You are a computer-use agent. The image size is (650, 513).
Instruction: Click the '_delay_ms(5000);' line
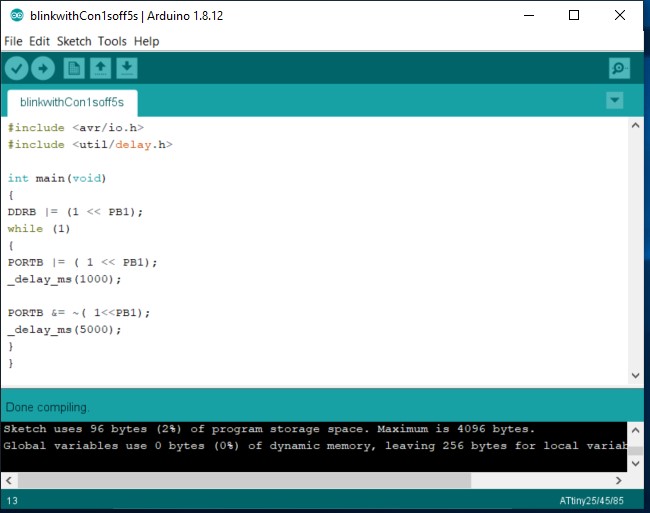pyautogui.click(x=64, y=330)
